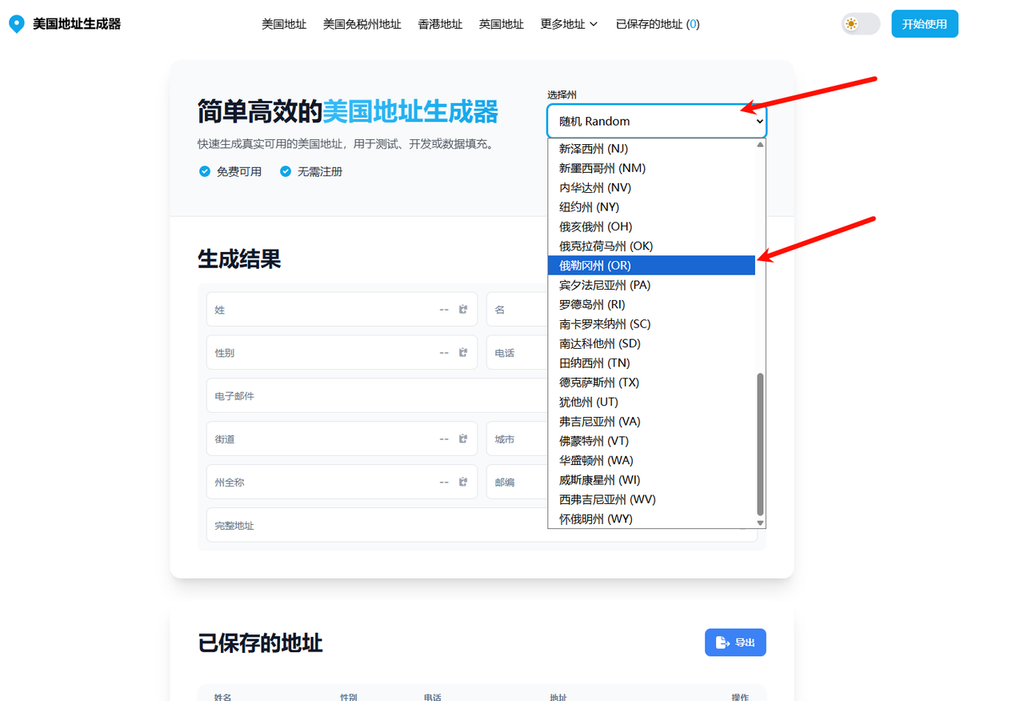This screenshot has height=701, width=1024.
Task: Choose 内华达州 (NV) in the dropdown
Action: (x=651, y=187)
